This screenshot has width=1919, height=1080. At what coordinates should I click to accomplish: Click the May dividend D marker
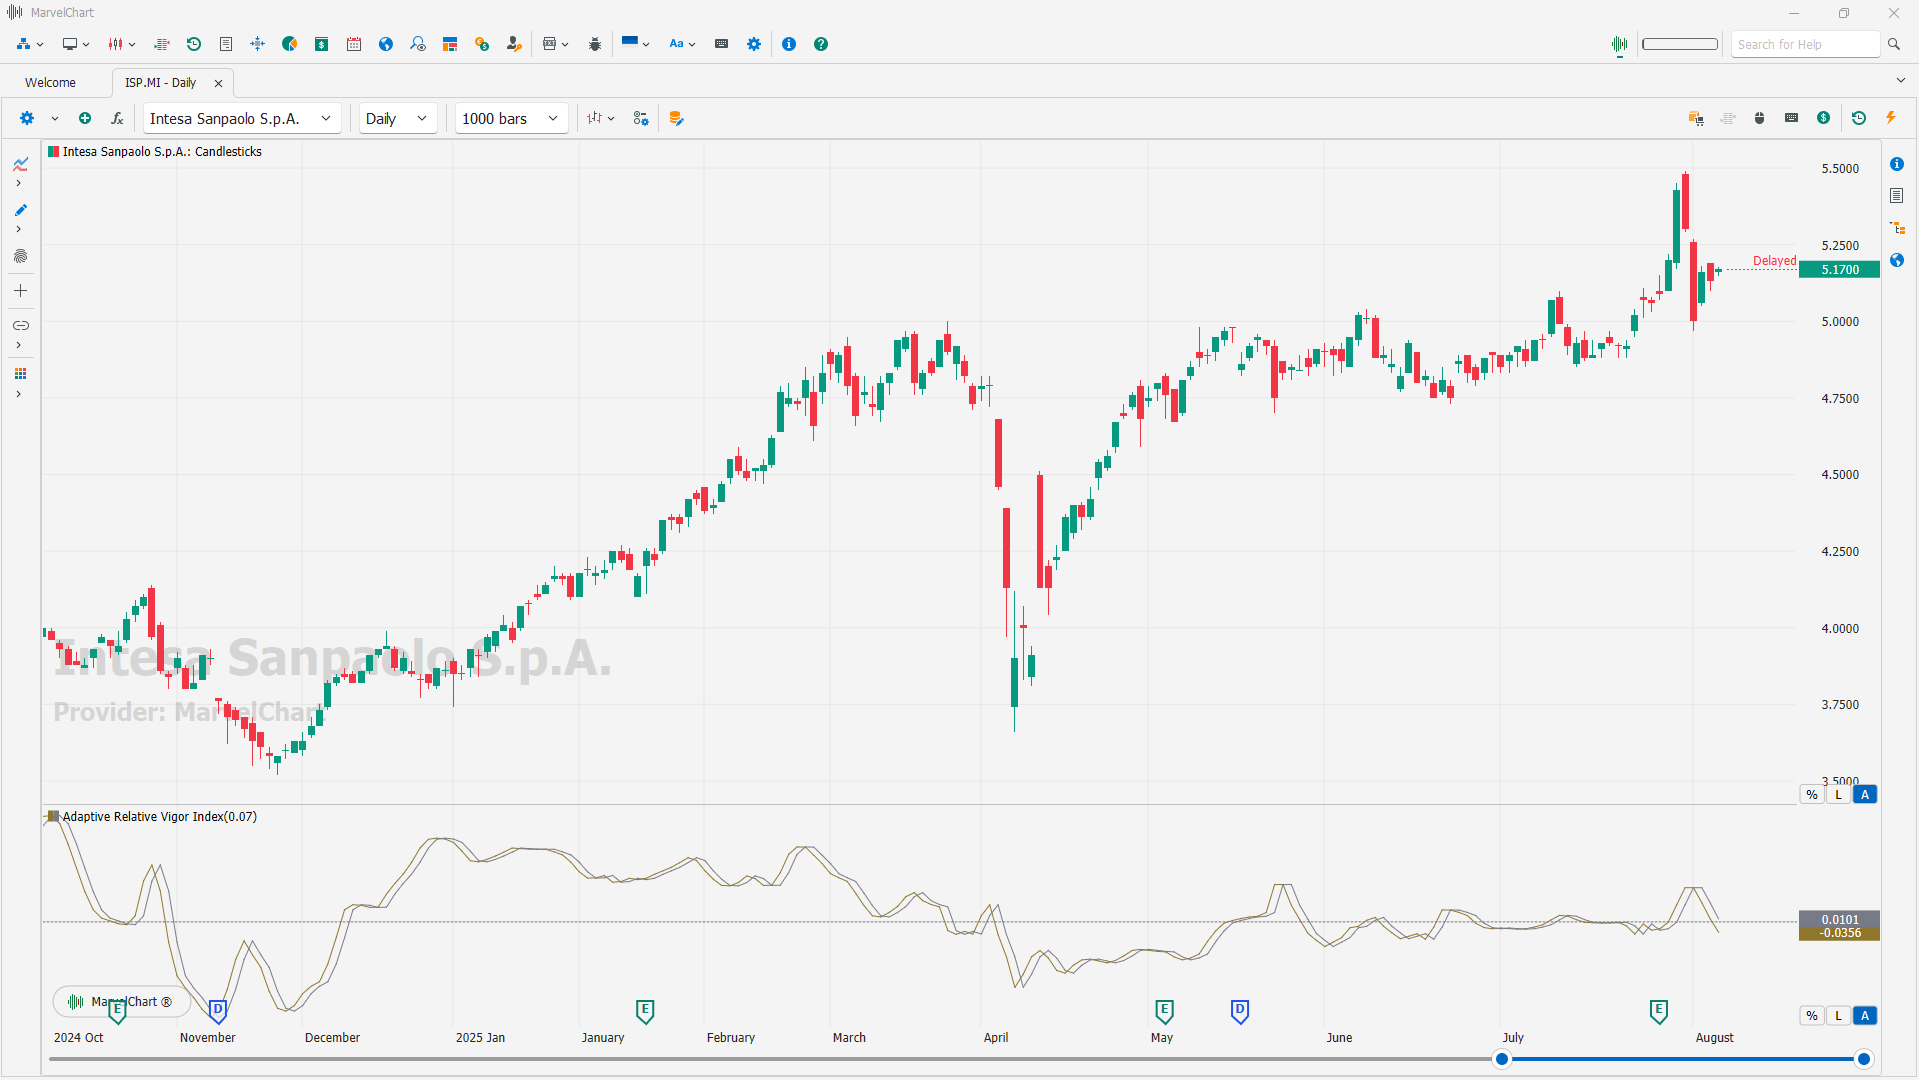(x=1240, y=1010)
